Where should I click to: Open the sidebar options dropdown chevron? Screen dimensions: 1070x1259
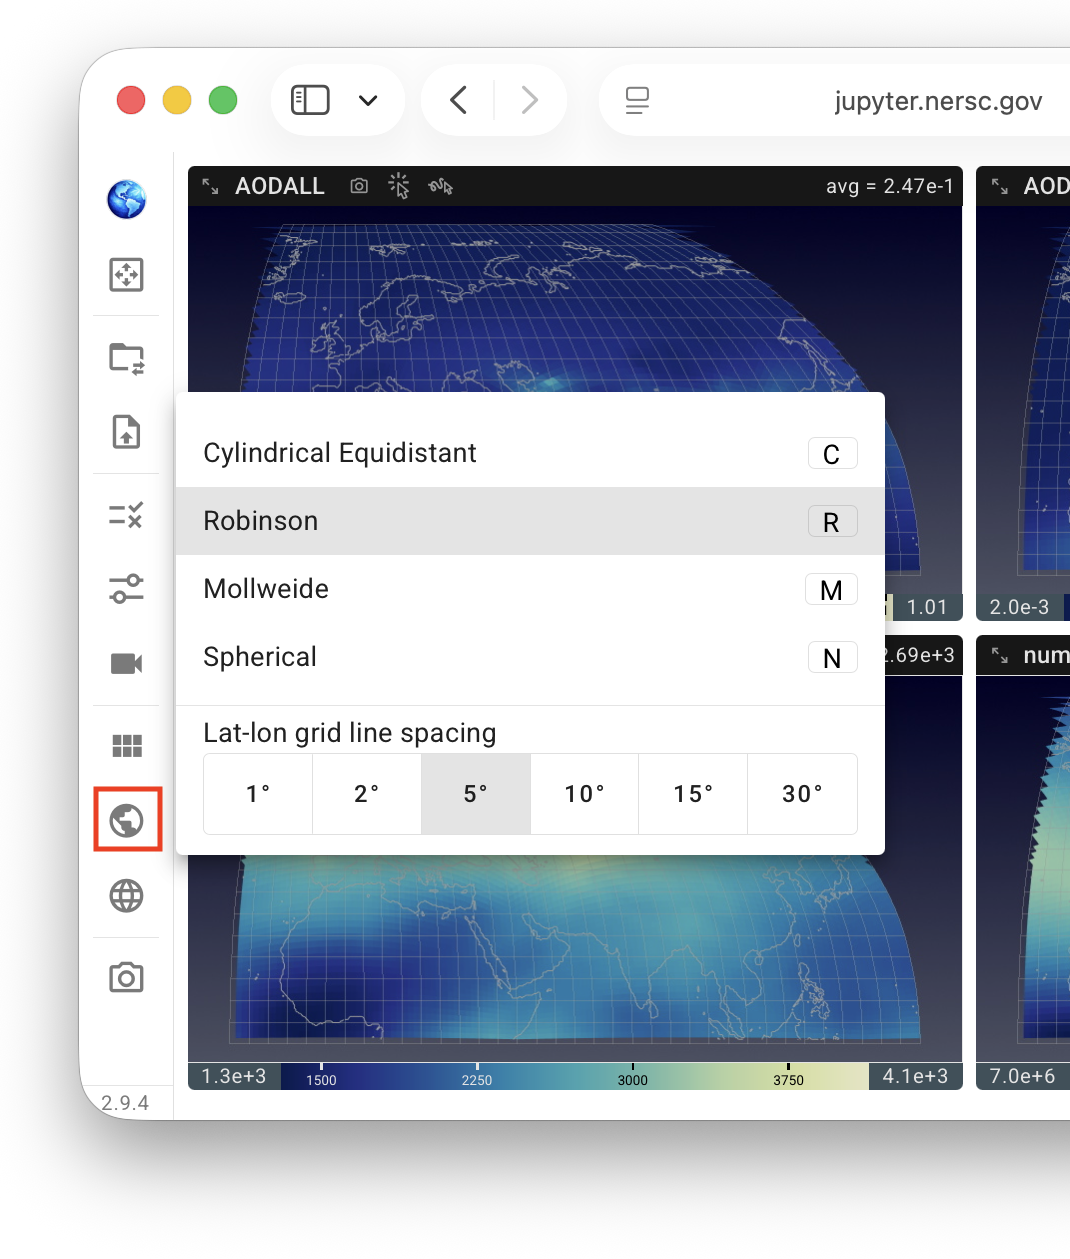pyautogui.click(x=368, y=100)
